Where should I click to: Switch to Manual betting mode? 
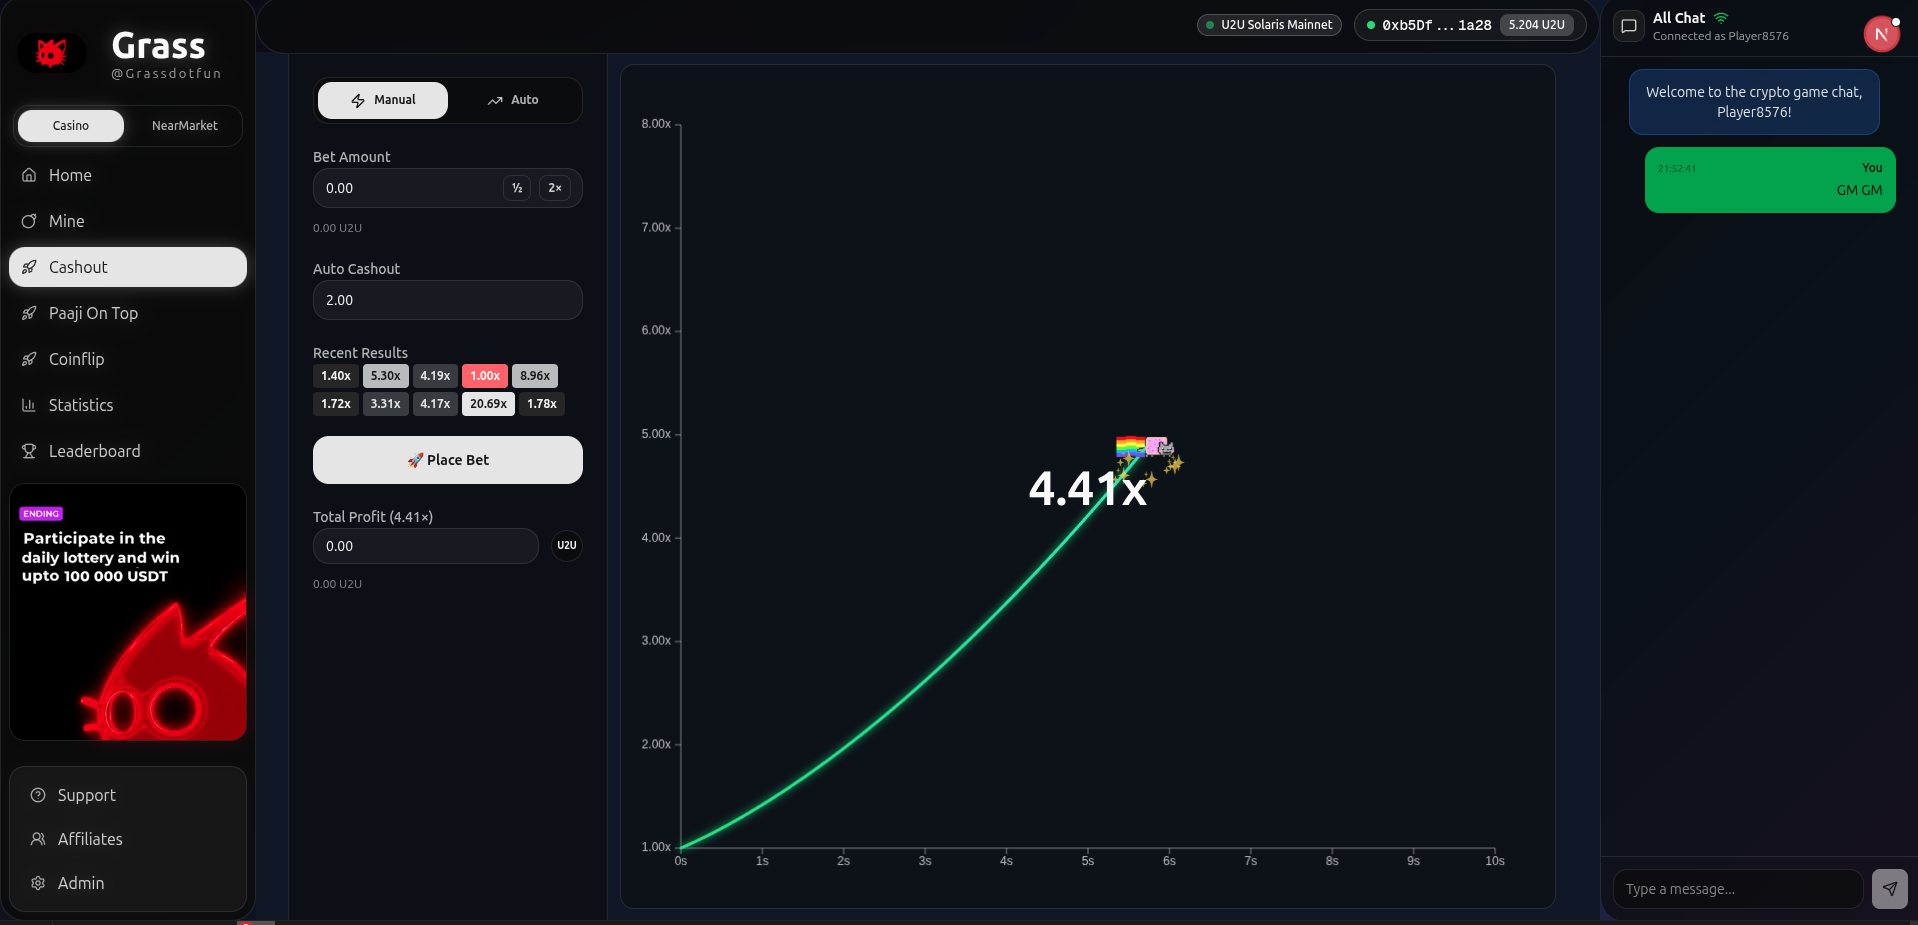[x=383, y=100]
